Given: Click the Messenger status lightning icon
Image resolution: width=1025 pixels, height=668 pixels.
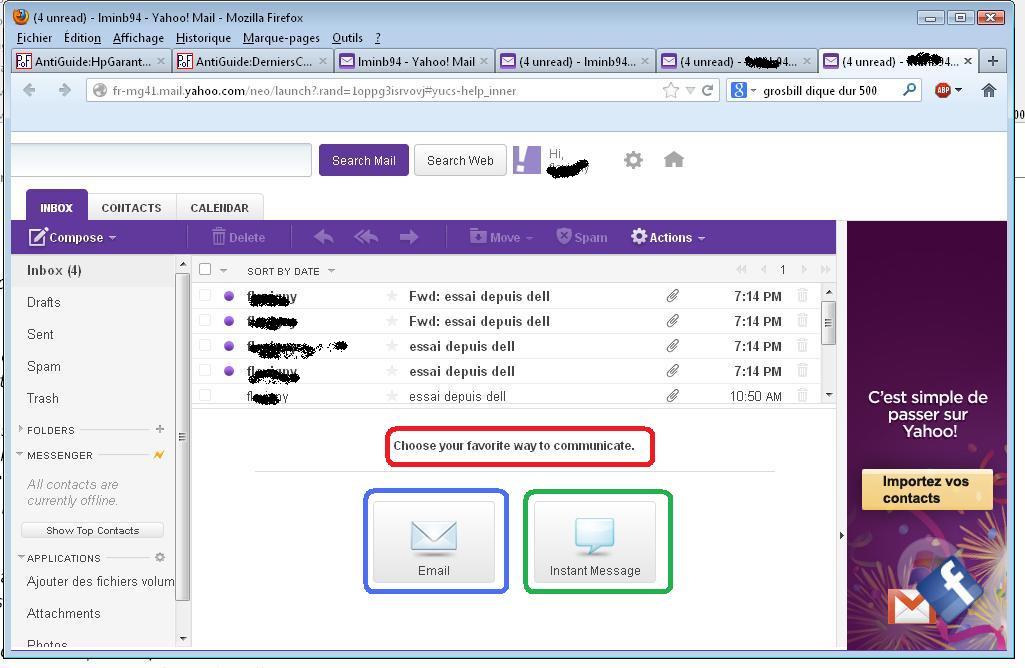Looking at the screenshot, I should point(159,454).
